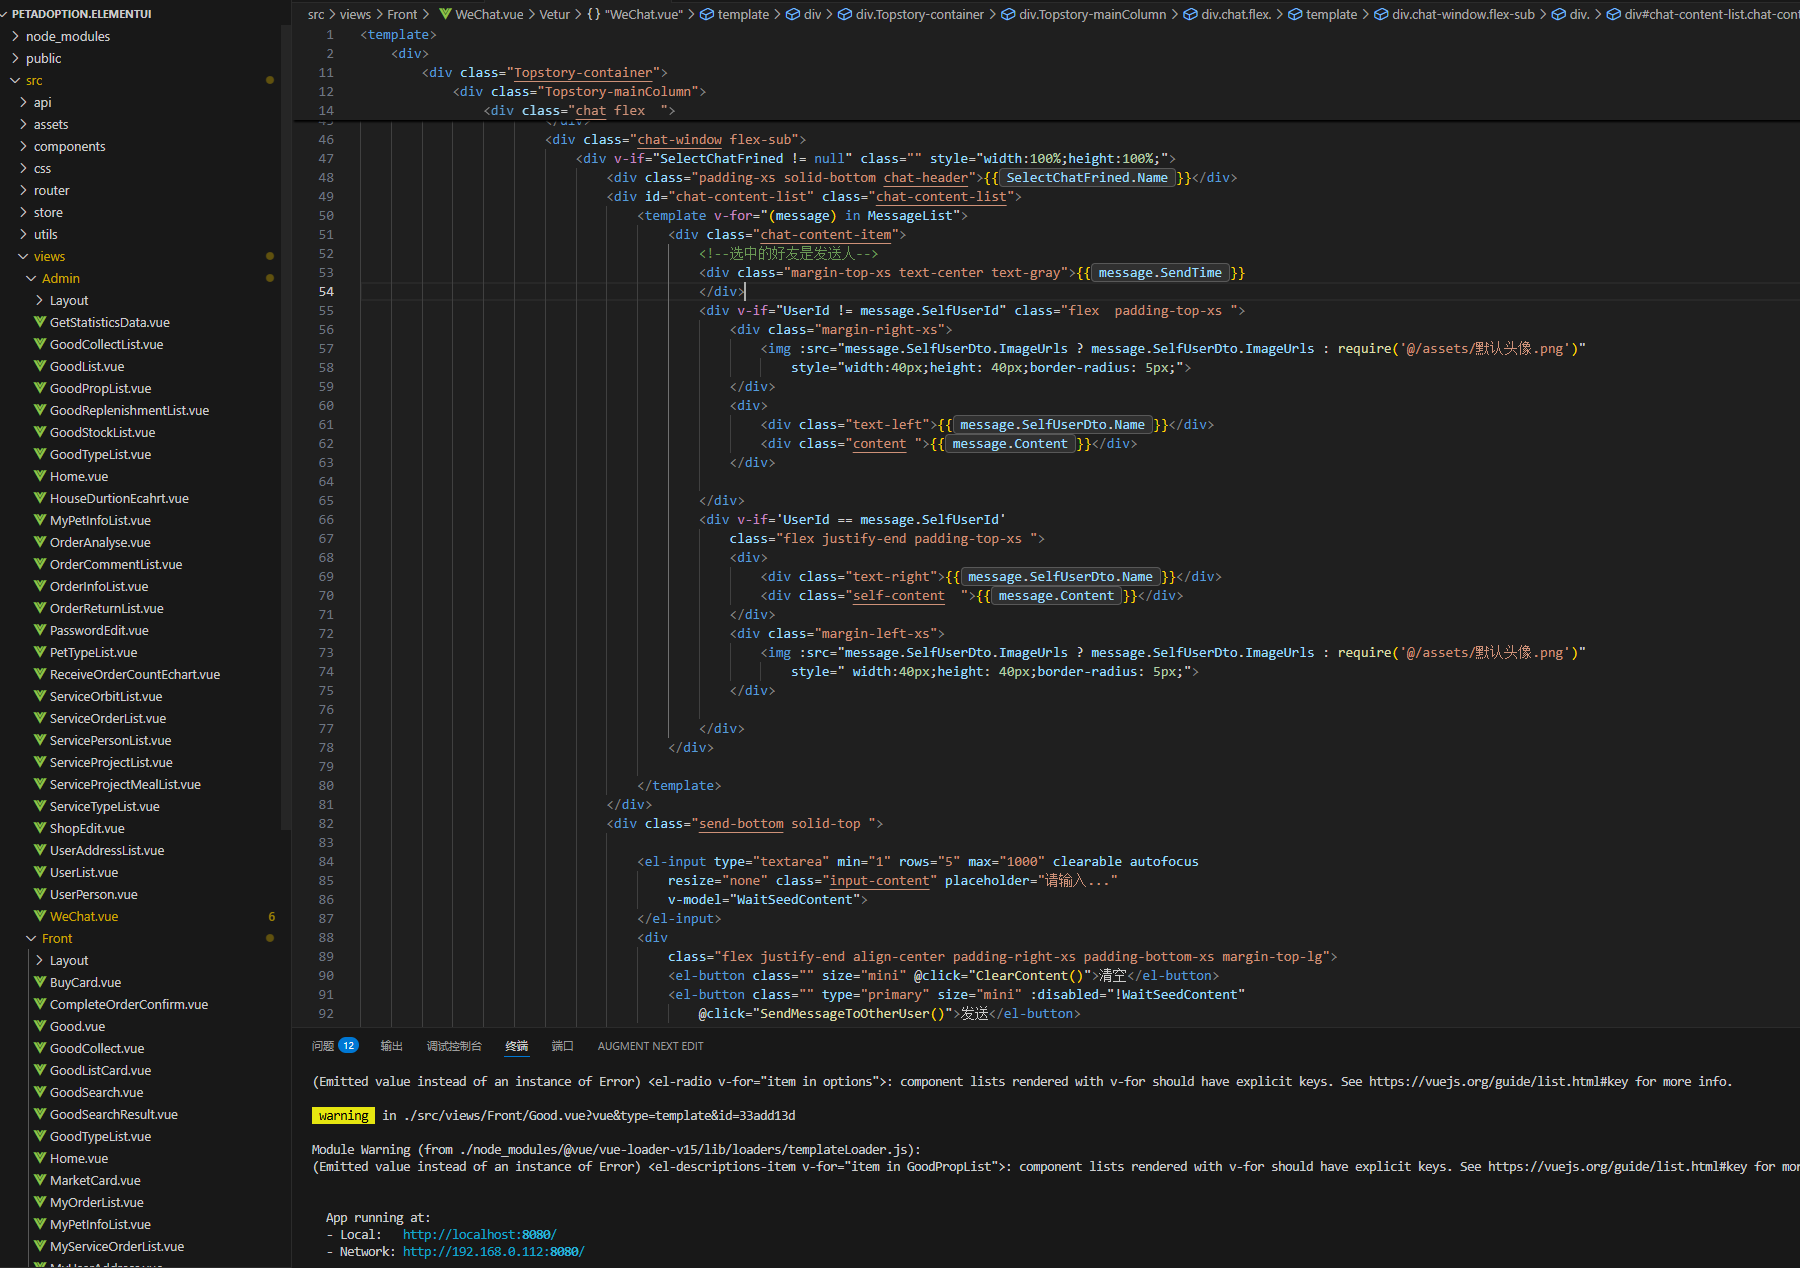
Task: Click the Vue icon beside Good.vue
Action: pyautogui.click(x=40, y=1026)
